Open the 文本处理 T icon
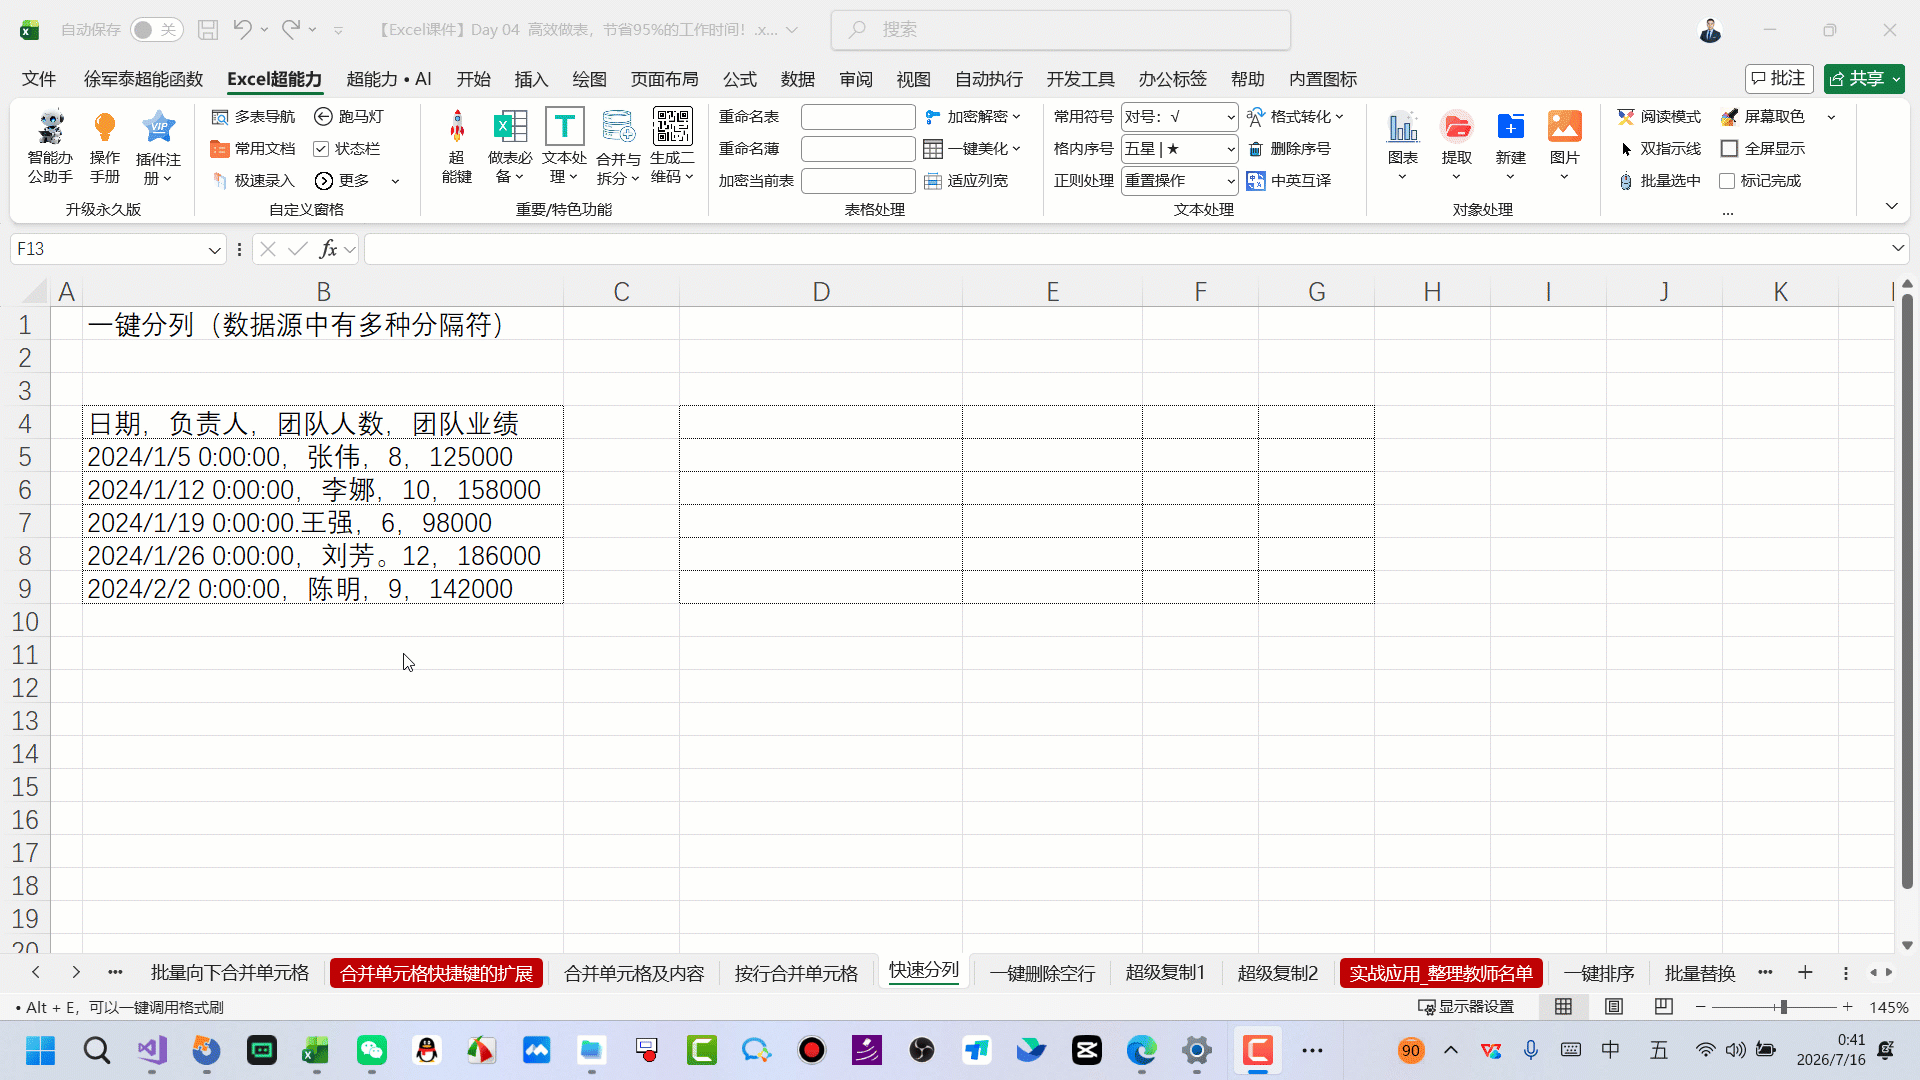 tap(564, 147)
